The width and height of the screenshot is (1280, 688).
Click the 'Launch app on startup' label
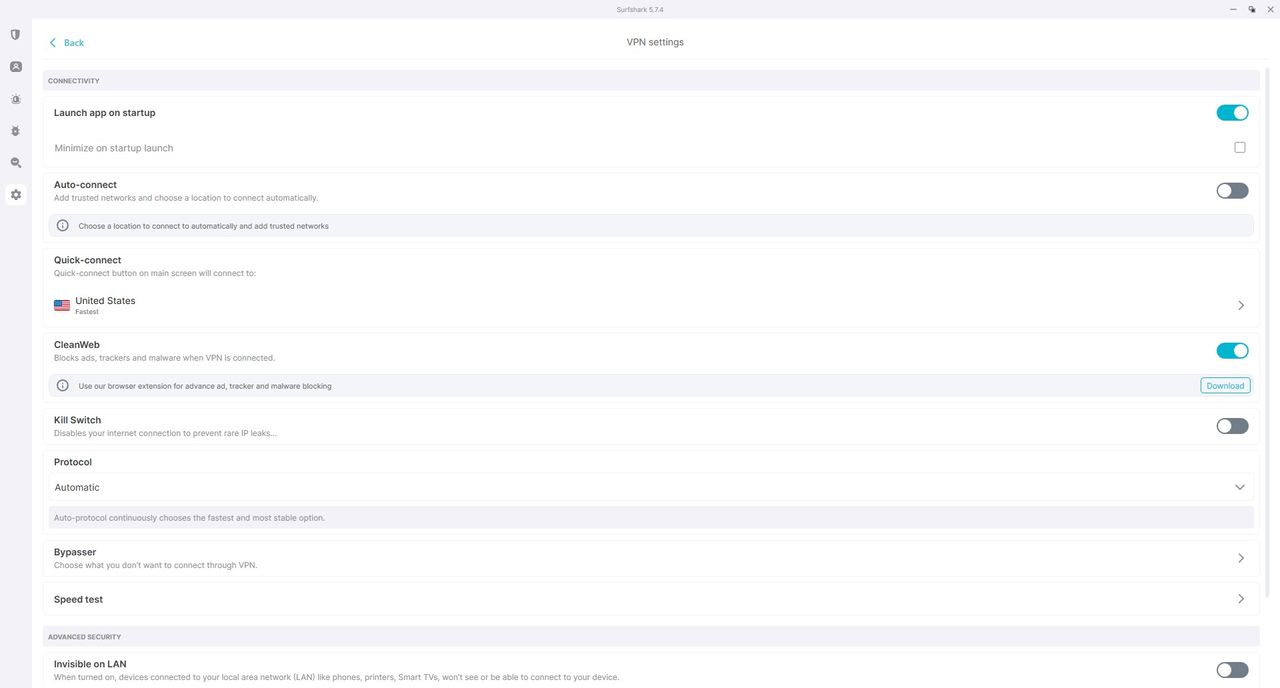[105, 113]
